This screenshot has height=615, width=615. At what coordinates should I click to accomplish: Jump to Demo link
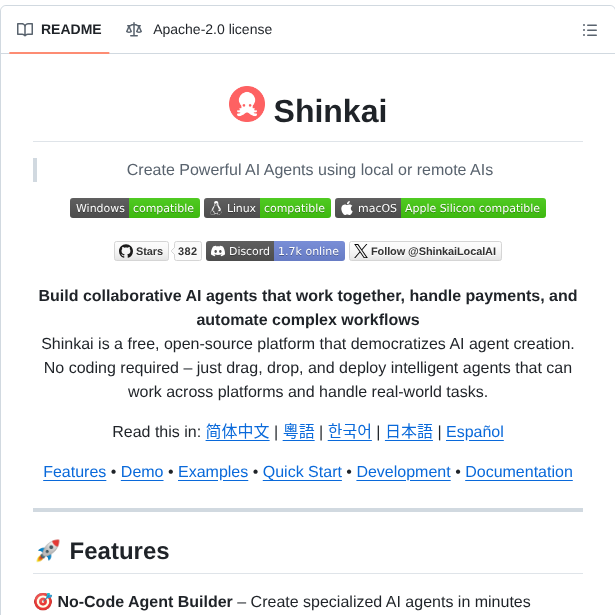coord(142,472)
